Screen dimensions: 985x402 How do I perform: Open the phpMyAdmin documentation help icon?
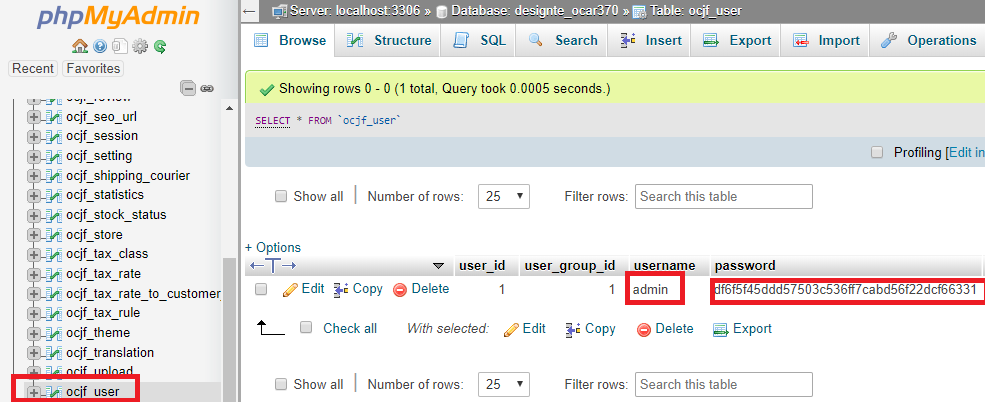point(100,46)
